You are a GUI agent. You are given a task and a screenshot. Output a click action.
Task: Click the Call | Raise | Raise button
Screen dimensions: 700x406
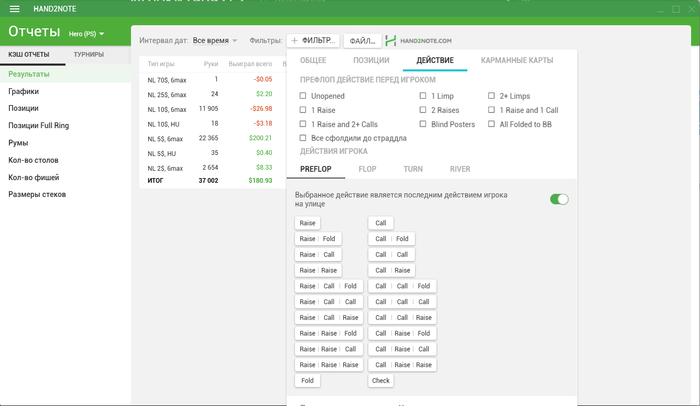(402, 365)
